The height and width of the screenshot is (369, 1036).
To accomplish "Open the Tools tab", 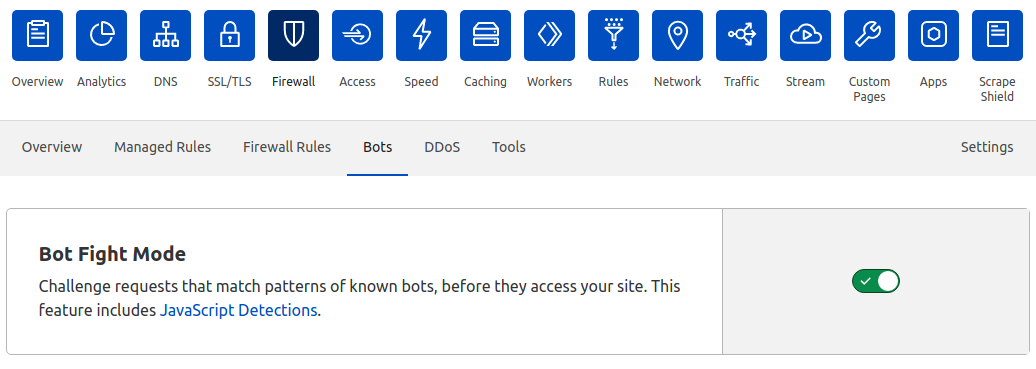I will pyautogui.click(x=509, y=147).
